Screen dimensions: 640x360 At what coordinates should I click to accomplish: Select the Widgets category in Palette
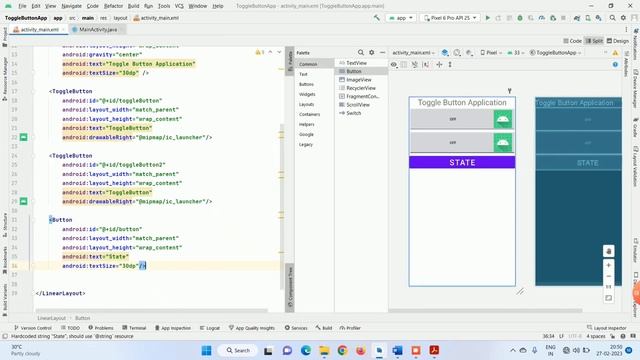307,94
